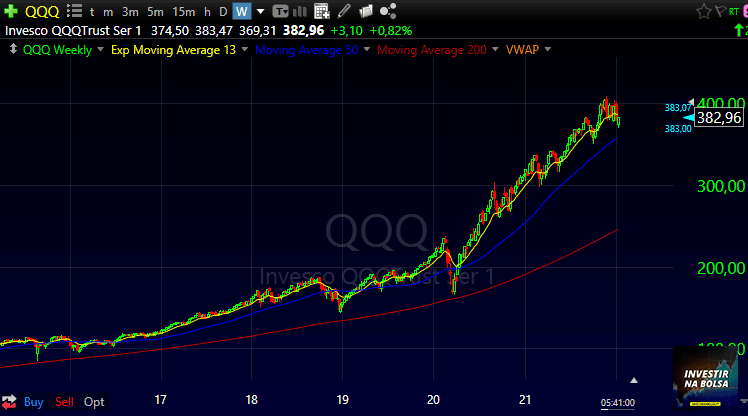Select the 15m timeframe
The image size is (748, 416).
point(184,11)
